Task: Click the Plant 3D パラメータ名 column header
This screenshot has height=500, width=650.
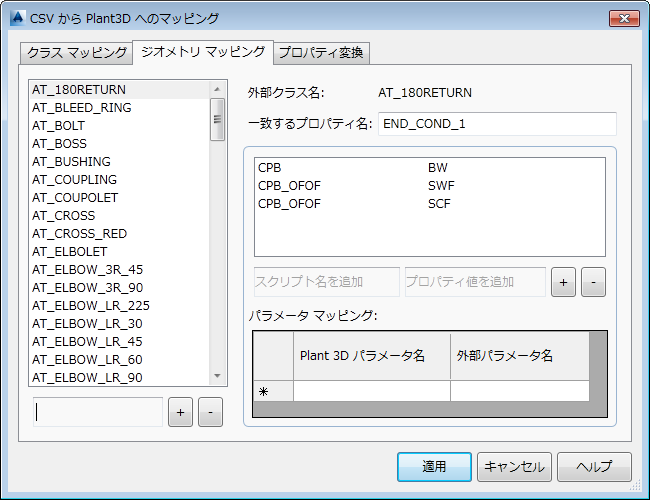Action: pos(372,356)
